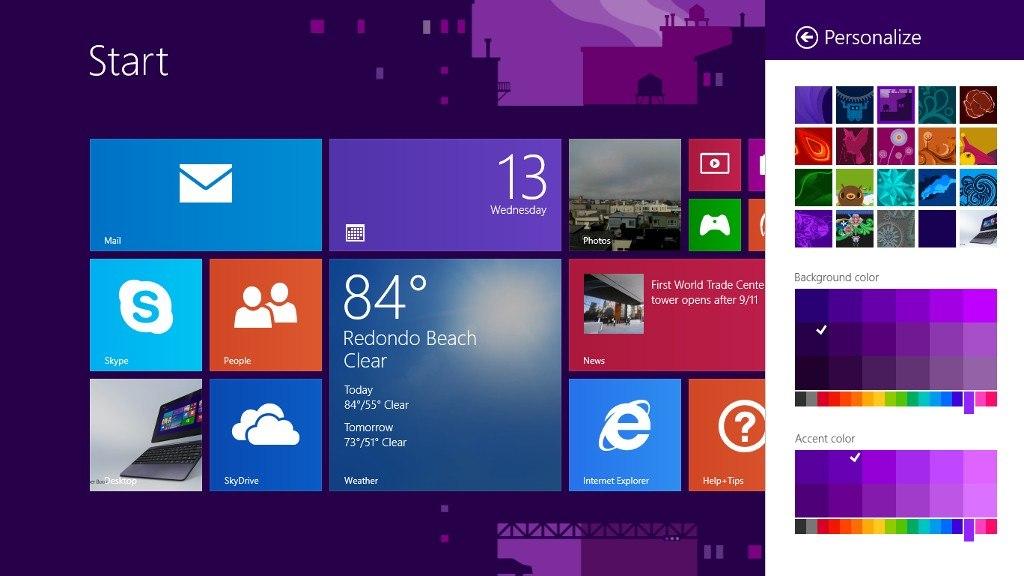1024x576 pixels.
Task: Switch to Desktop using its tile
Action: point(145,434)
